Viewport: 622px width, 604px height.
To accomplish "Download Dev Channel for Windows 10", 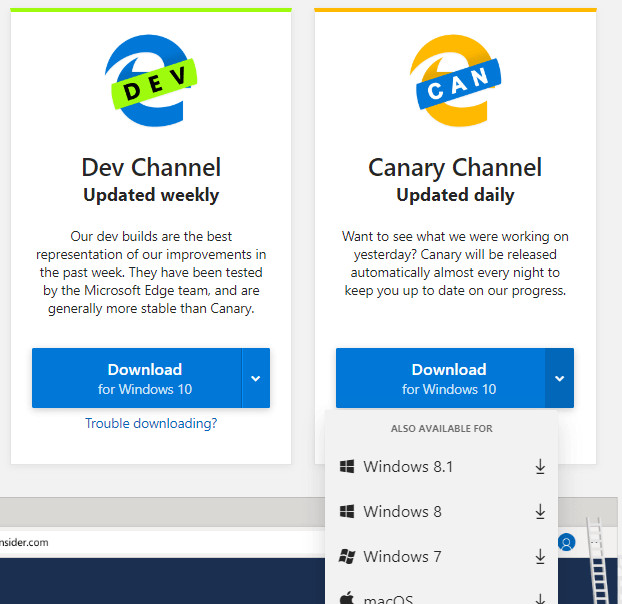I will click(137, 378).
